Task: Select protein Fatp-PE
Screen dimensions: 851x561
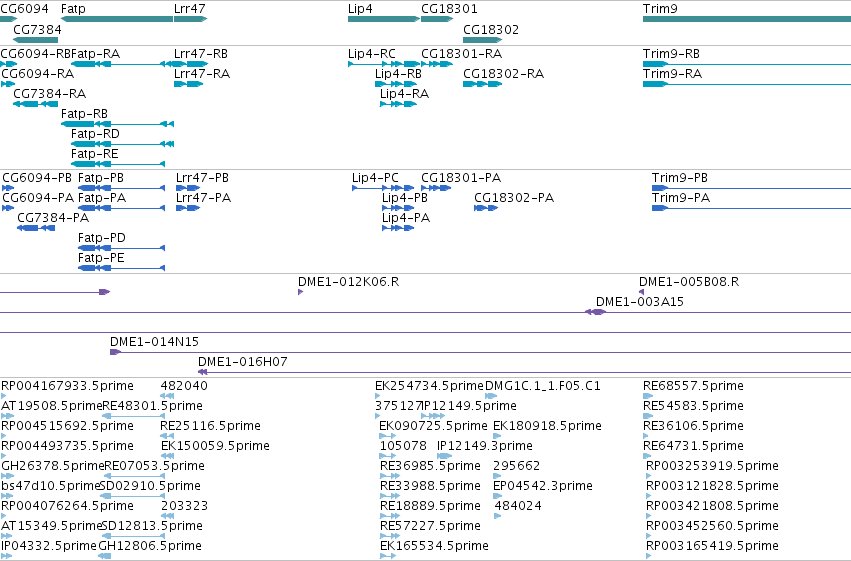Action: click(101, 258)
